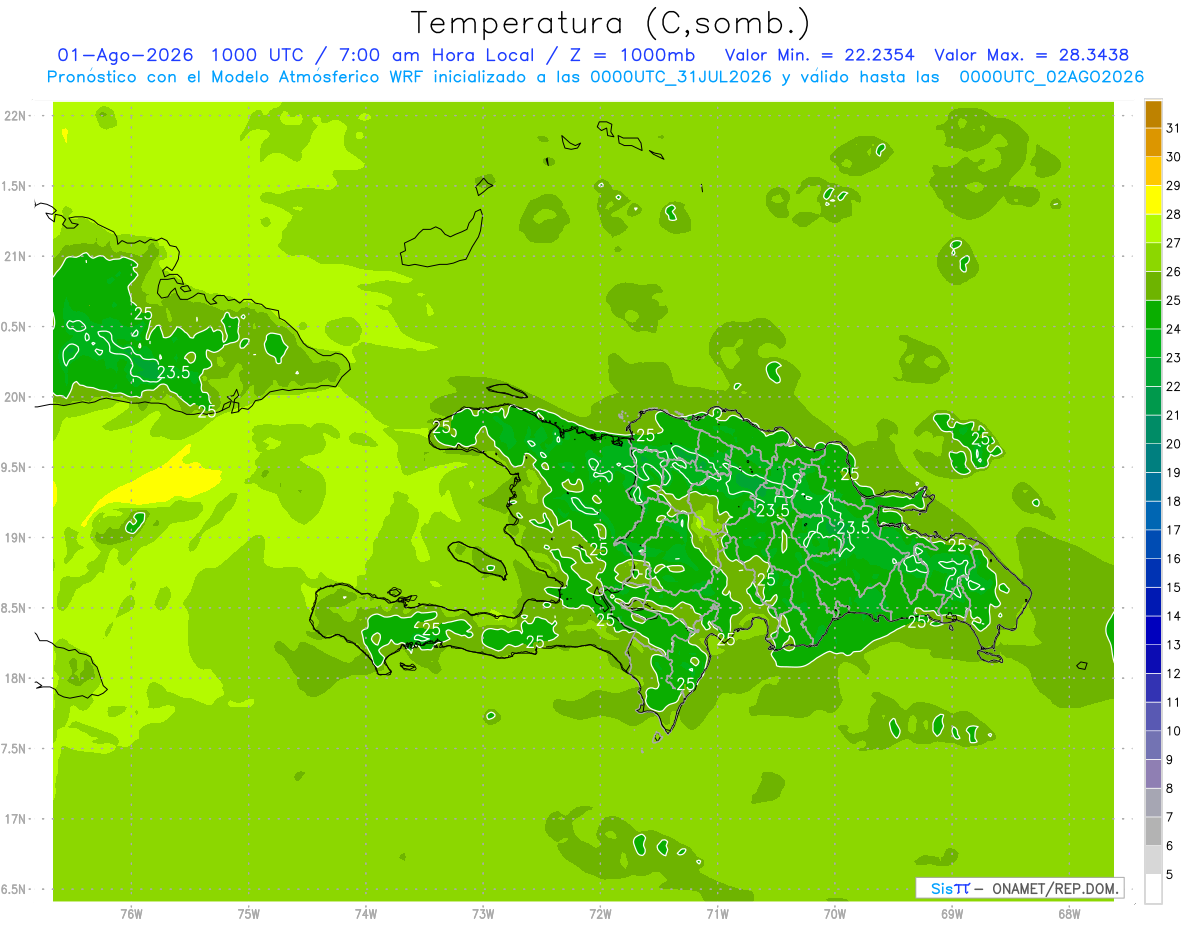This screenshot has height=927, width=1200.
Task: Click the 23.5 contour label over Cuba
Action: [174, 372]
